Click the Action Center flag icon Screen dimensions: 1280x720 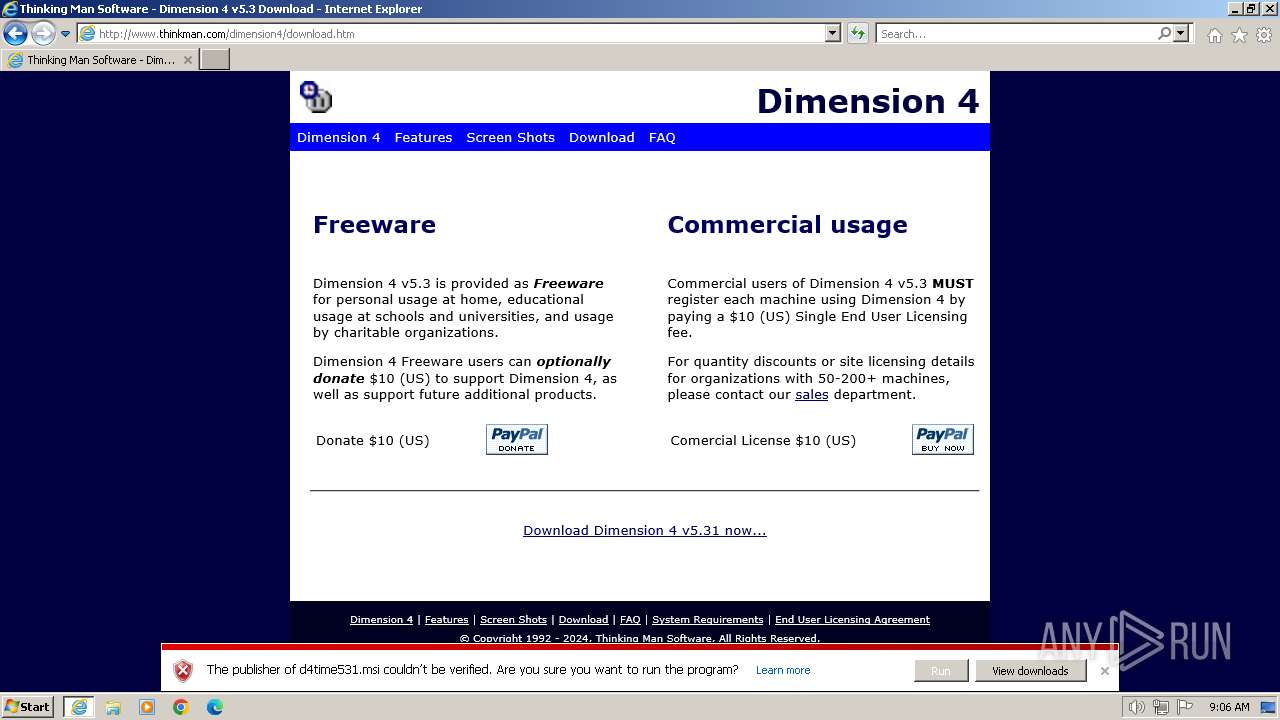(x=1185, y=707)
